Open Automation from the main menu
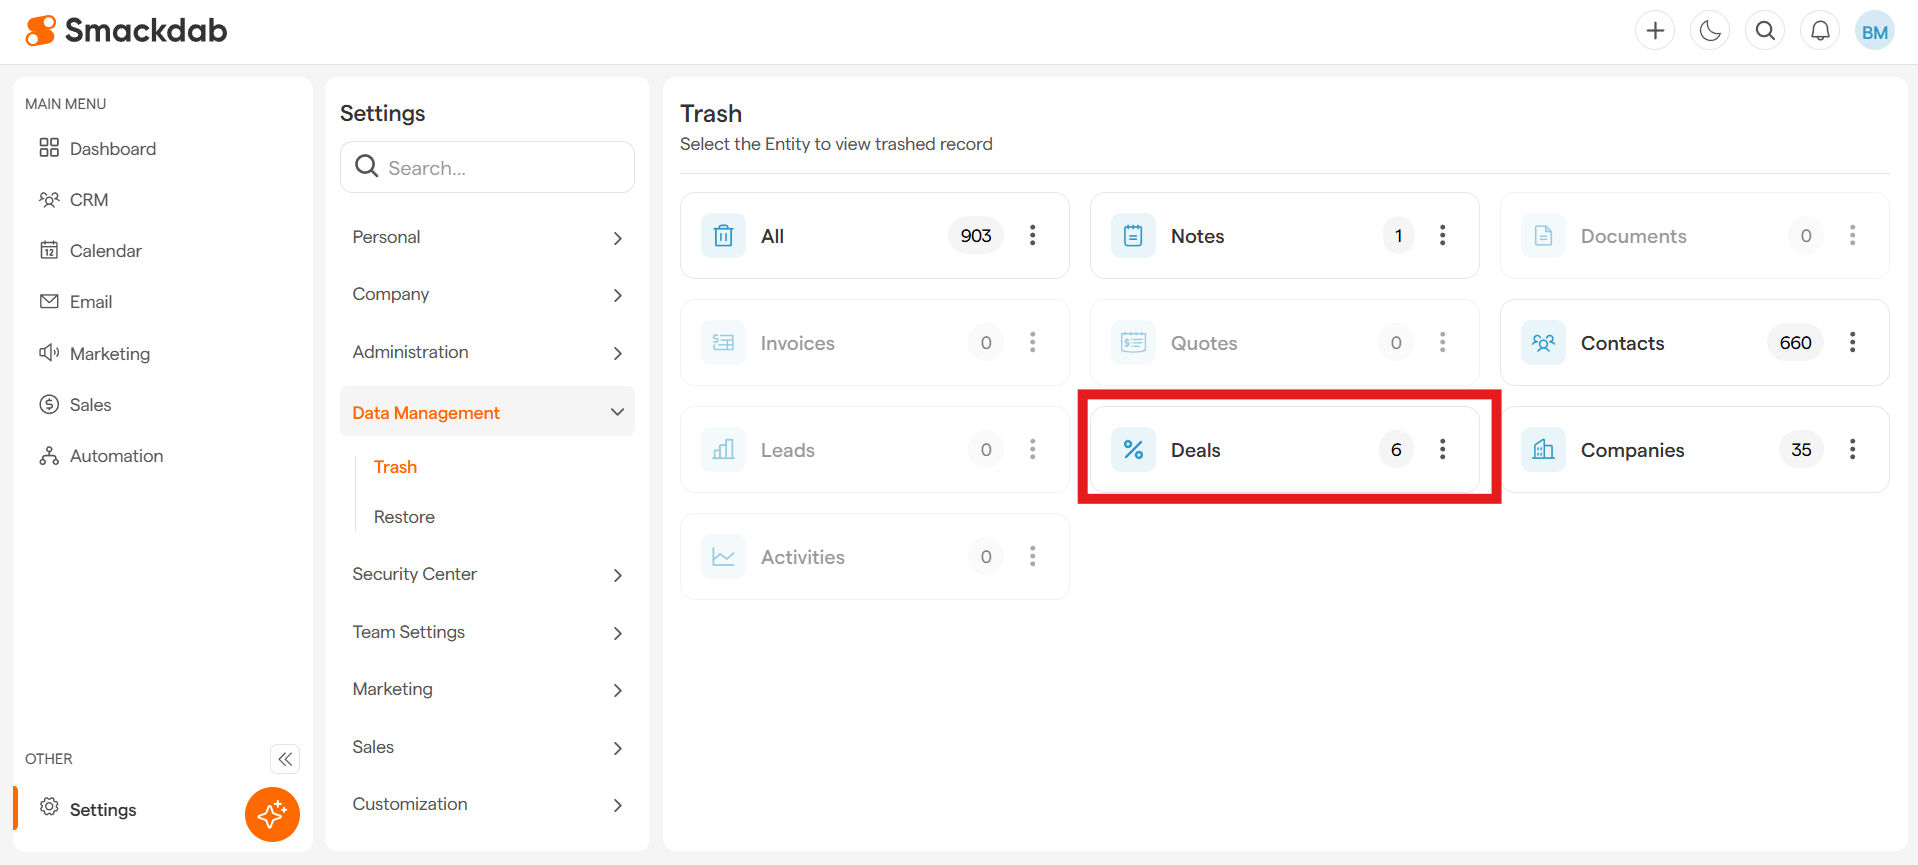Screen dimensions: 1918x865 pos(116,456)
